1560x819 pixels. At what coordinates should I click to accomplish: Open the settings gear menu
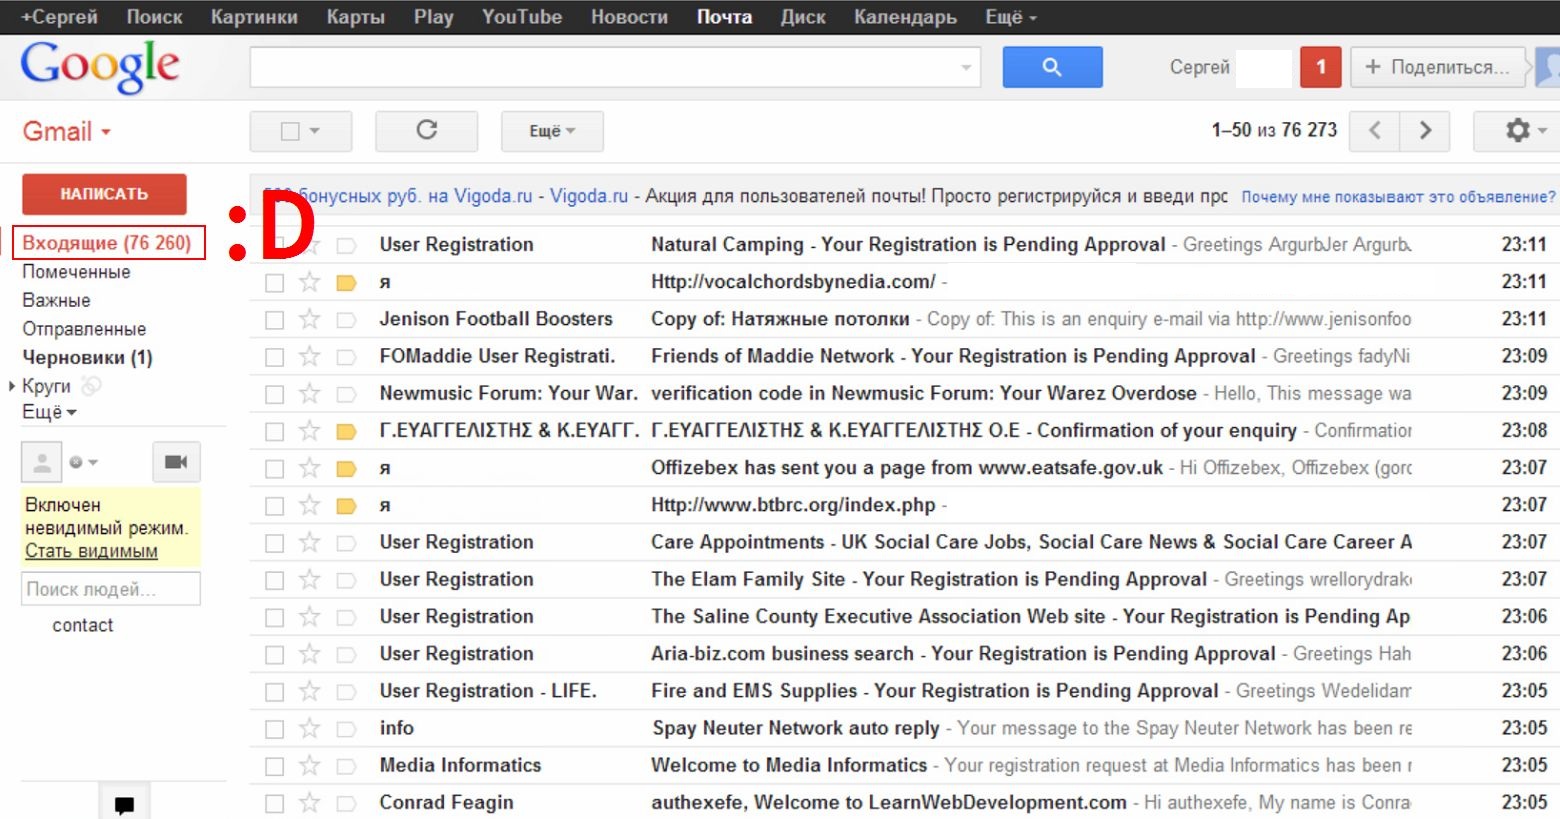click(x=1520, y=131)
